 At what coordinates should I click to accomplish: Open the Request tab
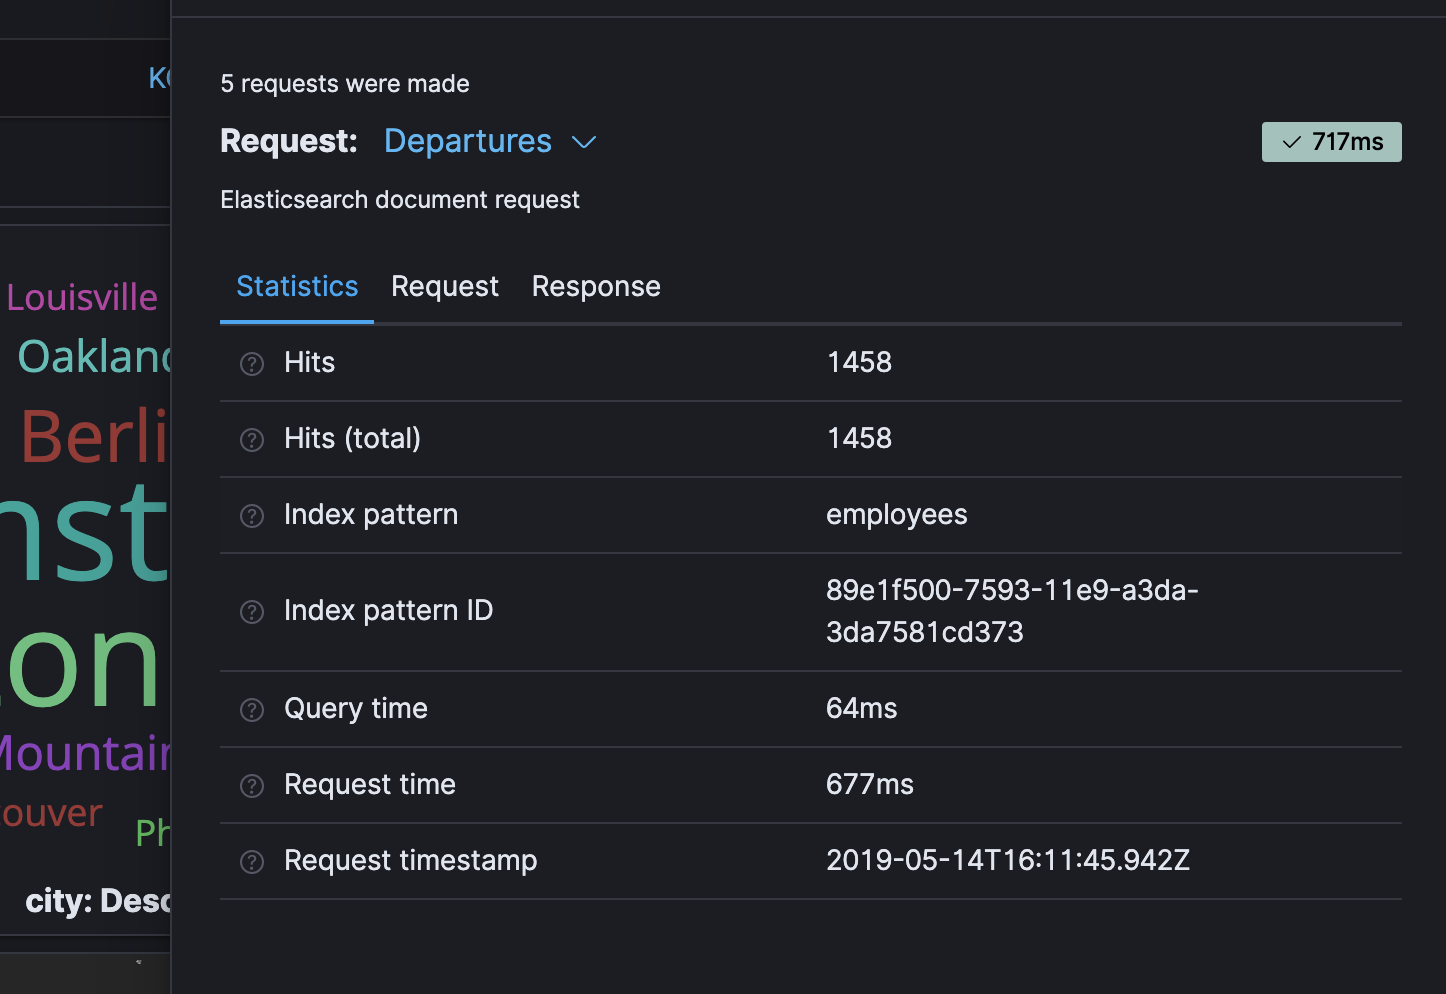445,287
